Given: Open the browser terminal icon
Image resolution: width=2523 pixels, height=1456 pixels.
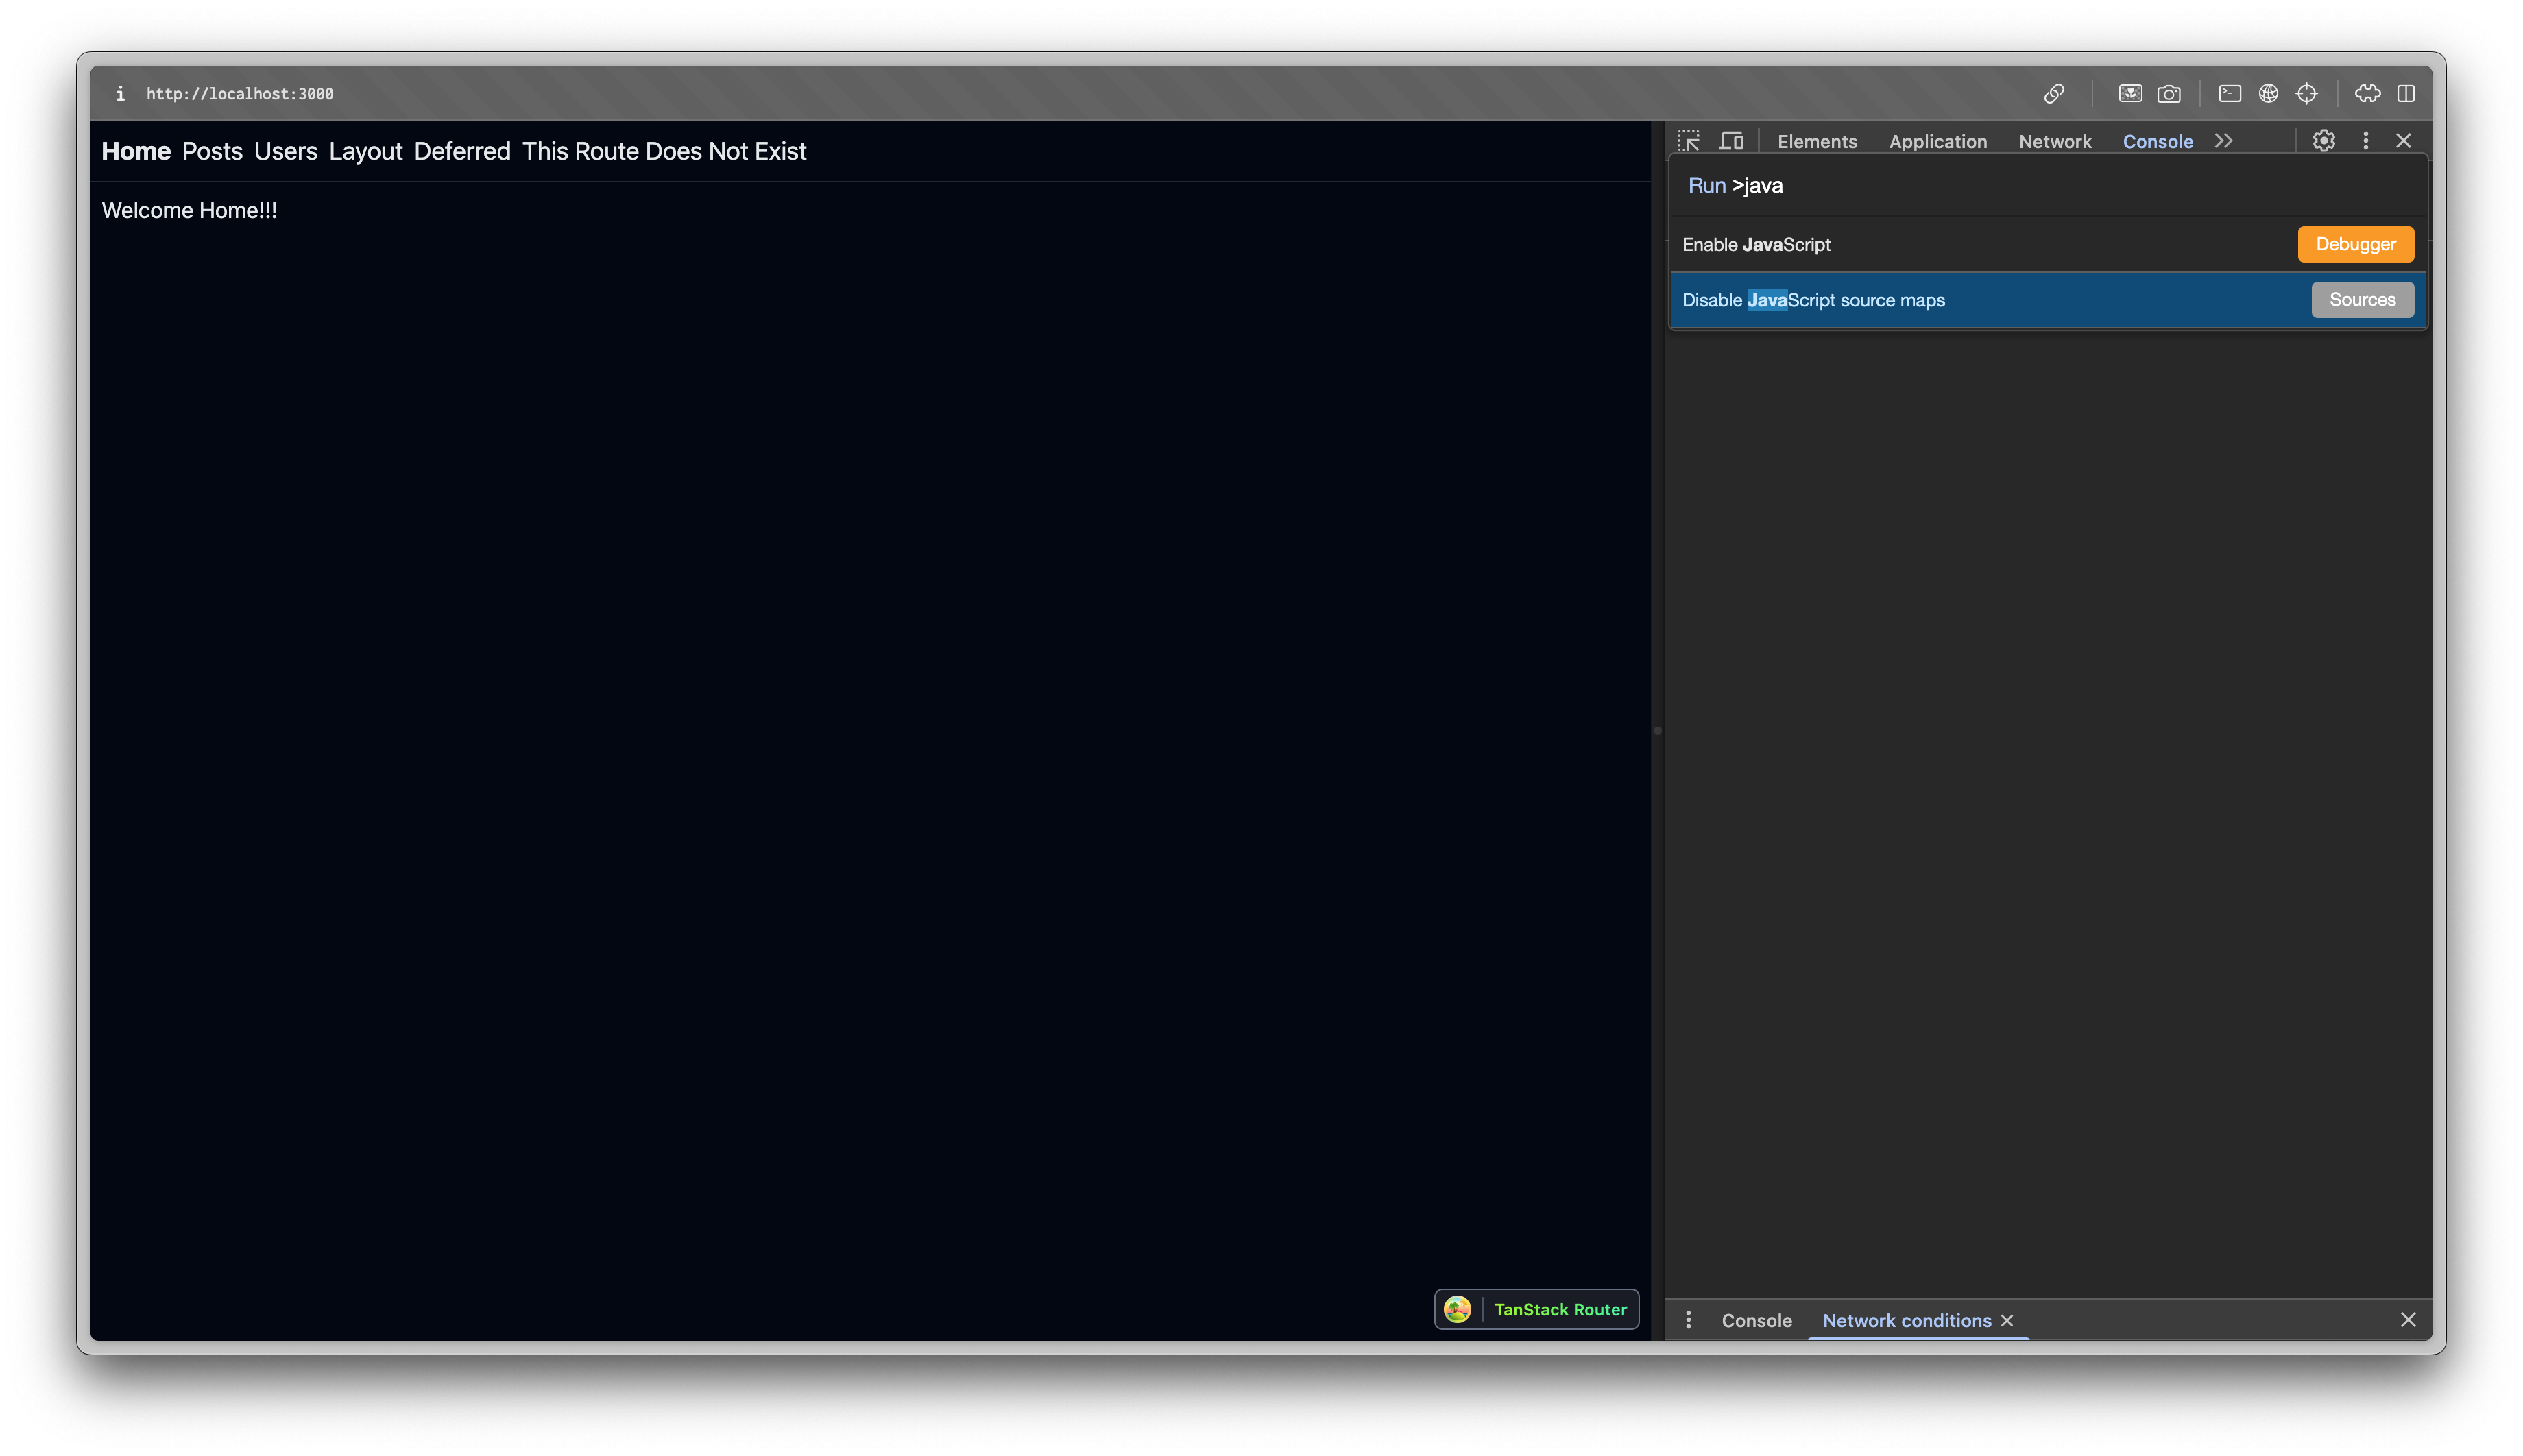Looking at the screenshot, I should click(2229, 93).
